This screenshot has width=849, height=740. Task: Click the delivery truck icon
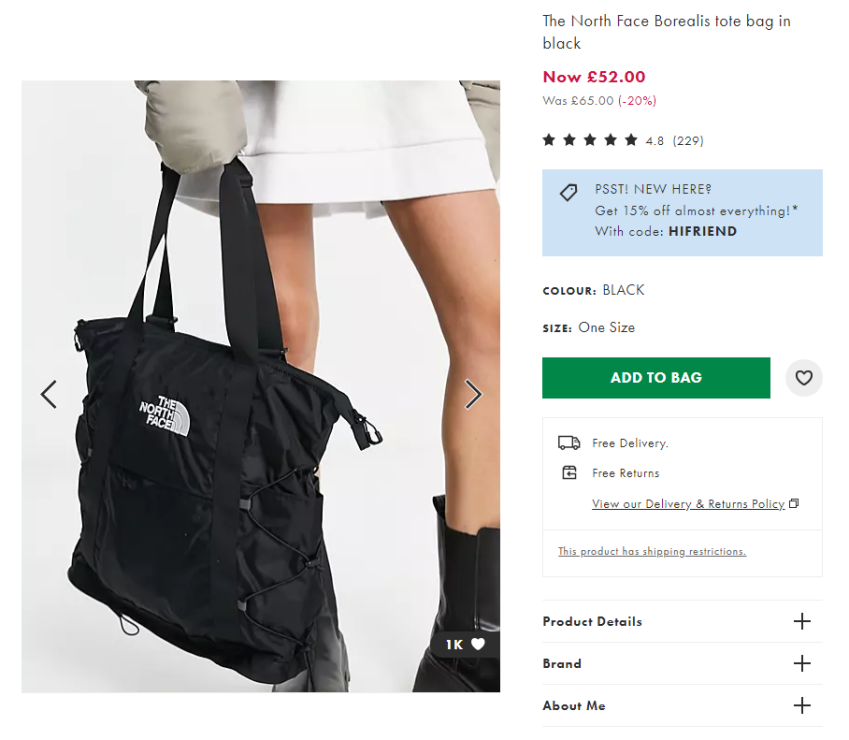pyautogui.click(x=569, y=443)
